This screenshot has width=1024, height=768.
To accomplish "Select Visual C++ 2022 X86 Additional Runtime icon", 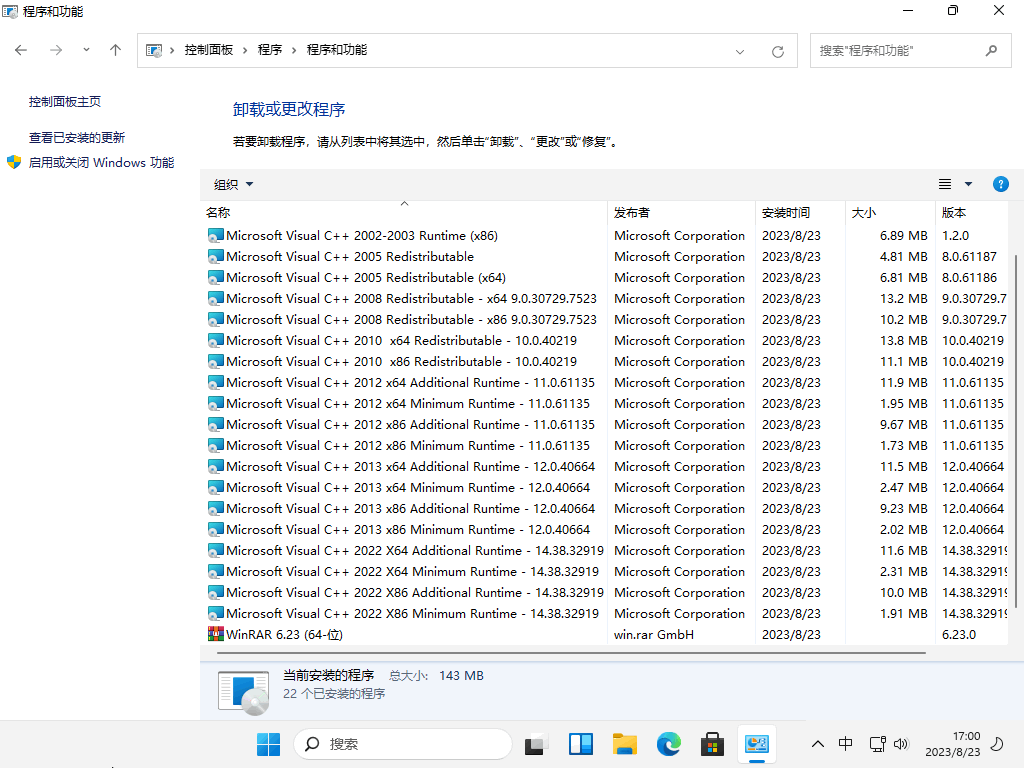I will (216, 592).
